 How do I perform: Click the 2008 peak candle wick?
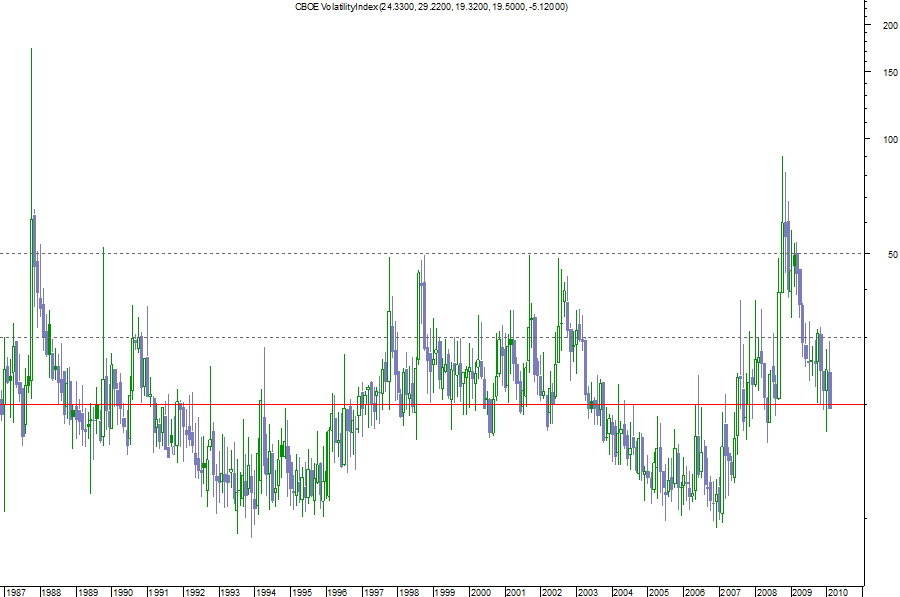coord(782,189)
